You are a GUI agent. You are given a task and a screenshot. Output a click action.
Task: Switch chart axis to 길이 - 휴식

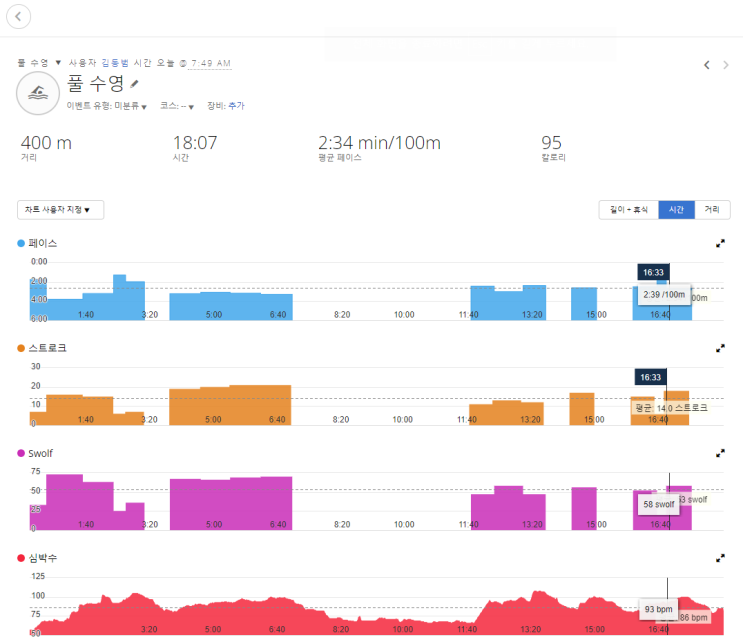[629, 210]
